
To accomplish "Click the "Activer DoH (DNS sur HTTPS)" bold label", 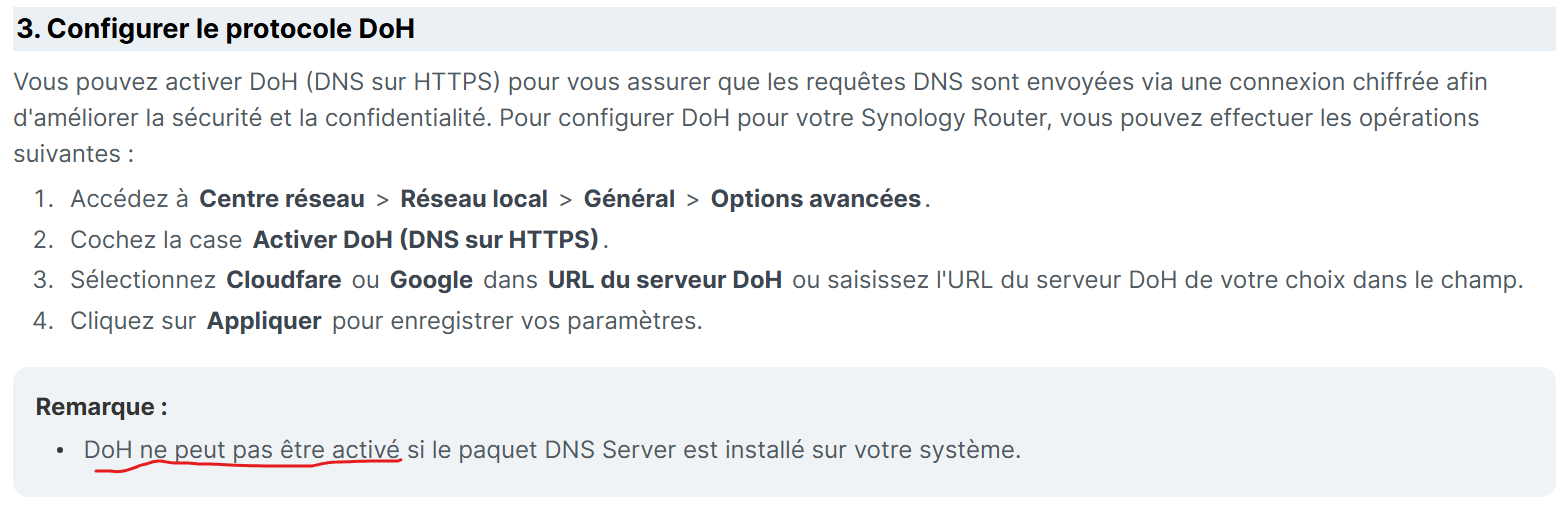I will 426,240.
